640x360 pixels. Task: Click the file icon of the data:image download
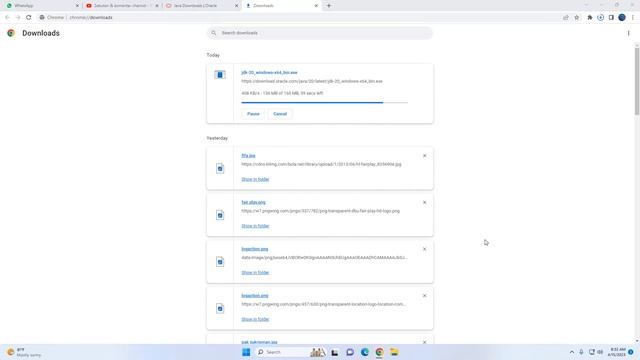pos(220,262)
